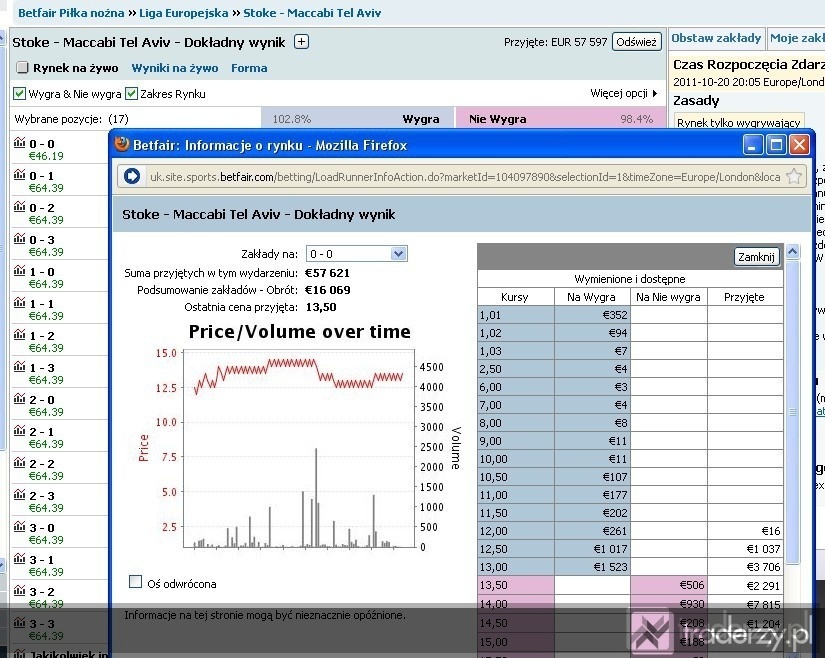Click the Zamknij button in the popup

pyautogui.click(x=757, y=257)
